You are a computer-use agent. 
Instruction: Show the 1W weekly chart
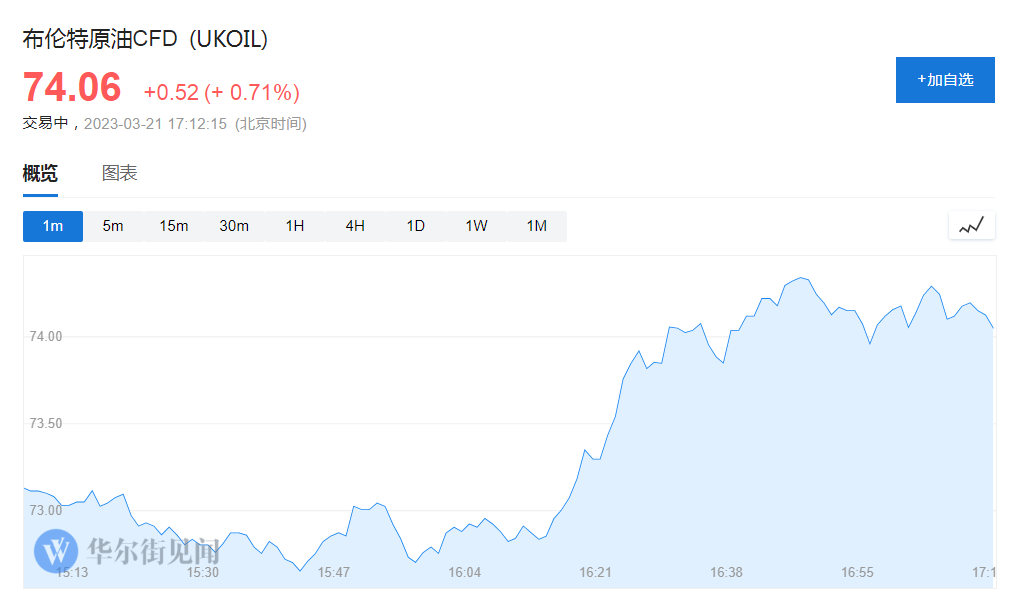[476, 226]
